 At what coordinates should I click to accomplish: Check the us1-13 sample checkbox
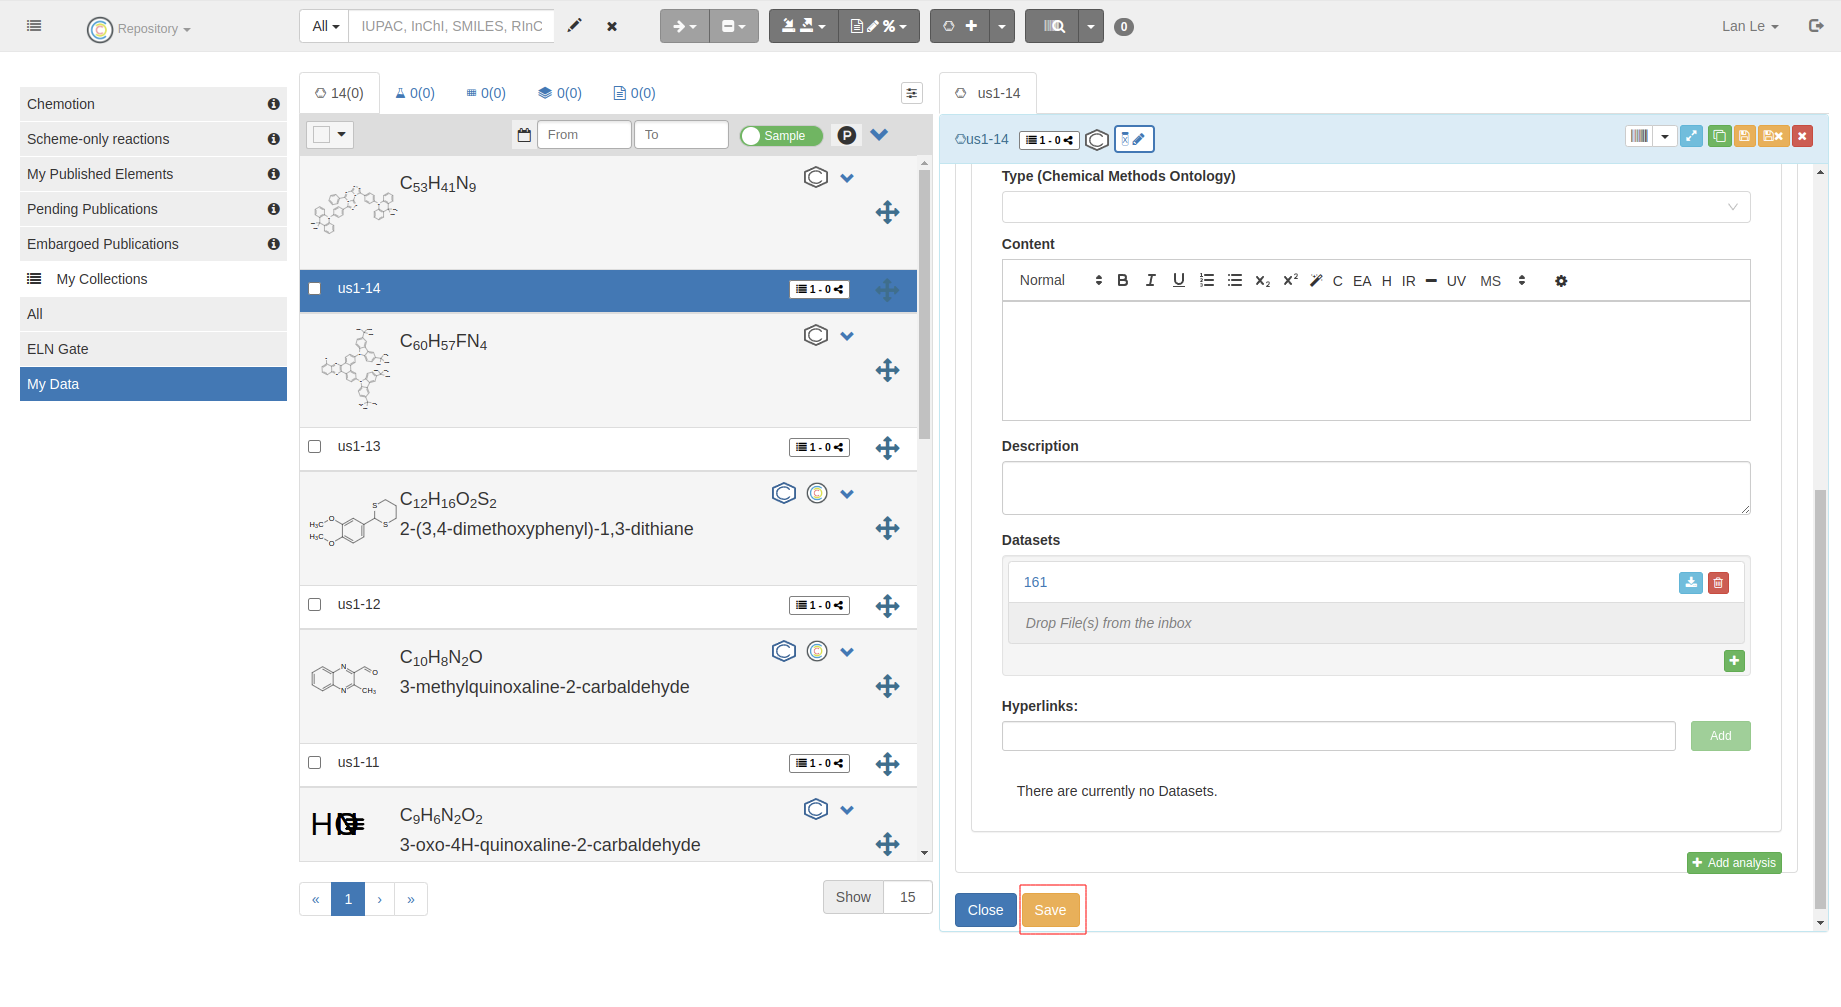click(315, 447)
